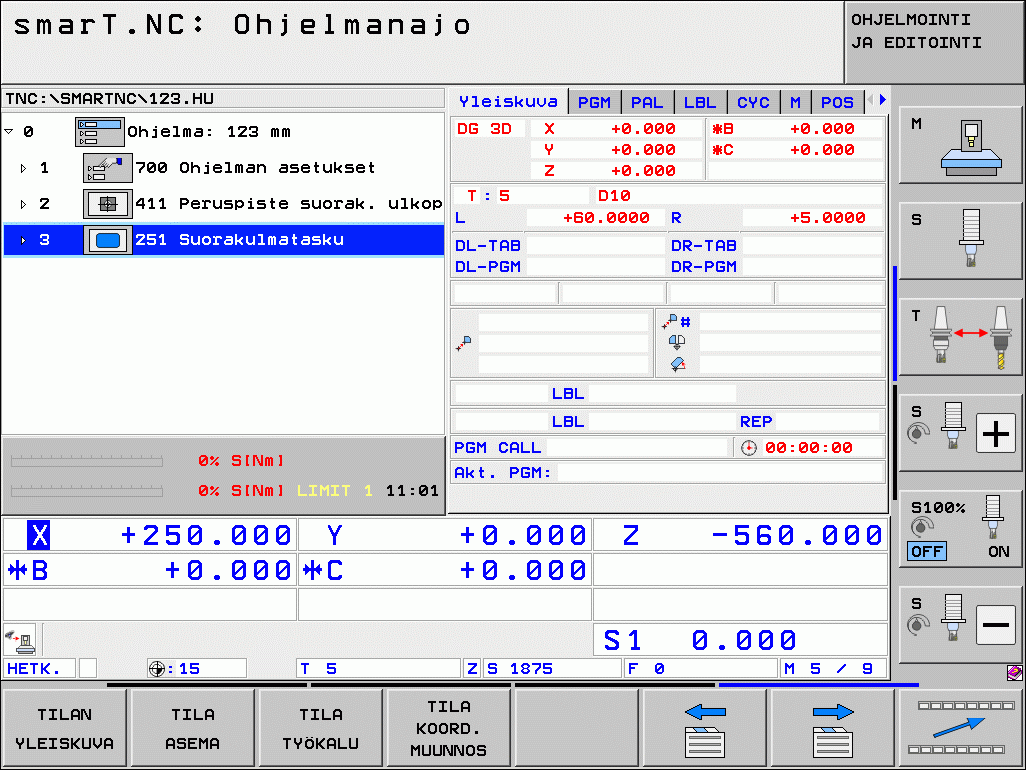
Task: Click the TILA KOORD. MUUNNOS softkey
Action: 449,728
